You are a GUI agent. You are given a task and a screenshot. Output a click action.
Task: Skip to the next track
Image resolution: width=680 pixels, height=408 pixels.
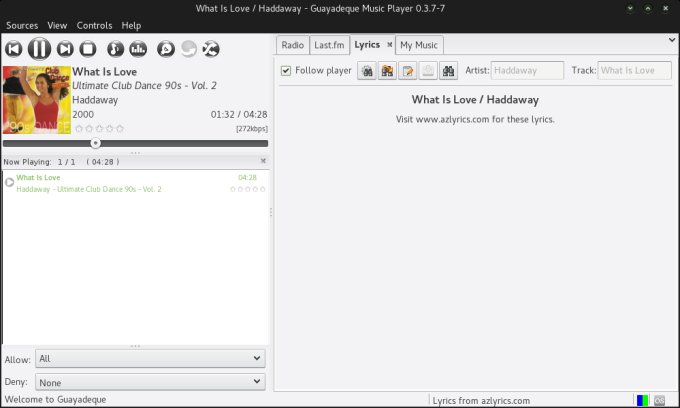65,49
